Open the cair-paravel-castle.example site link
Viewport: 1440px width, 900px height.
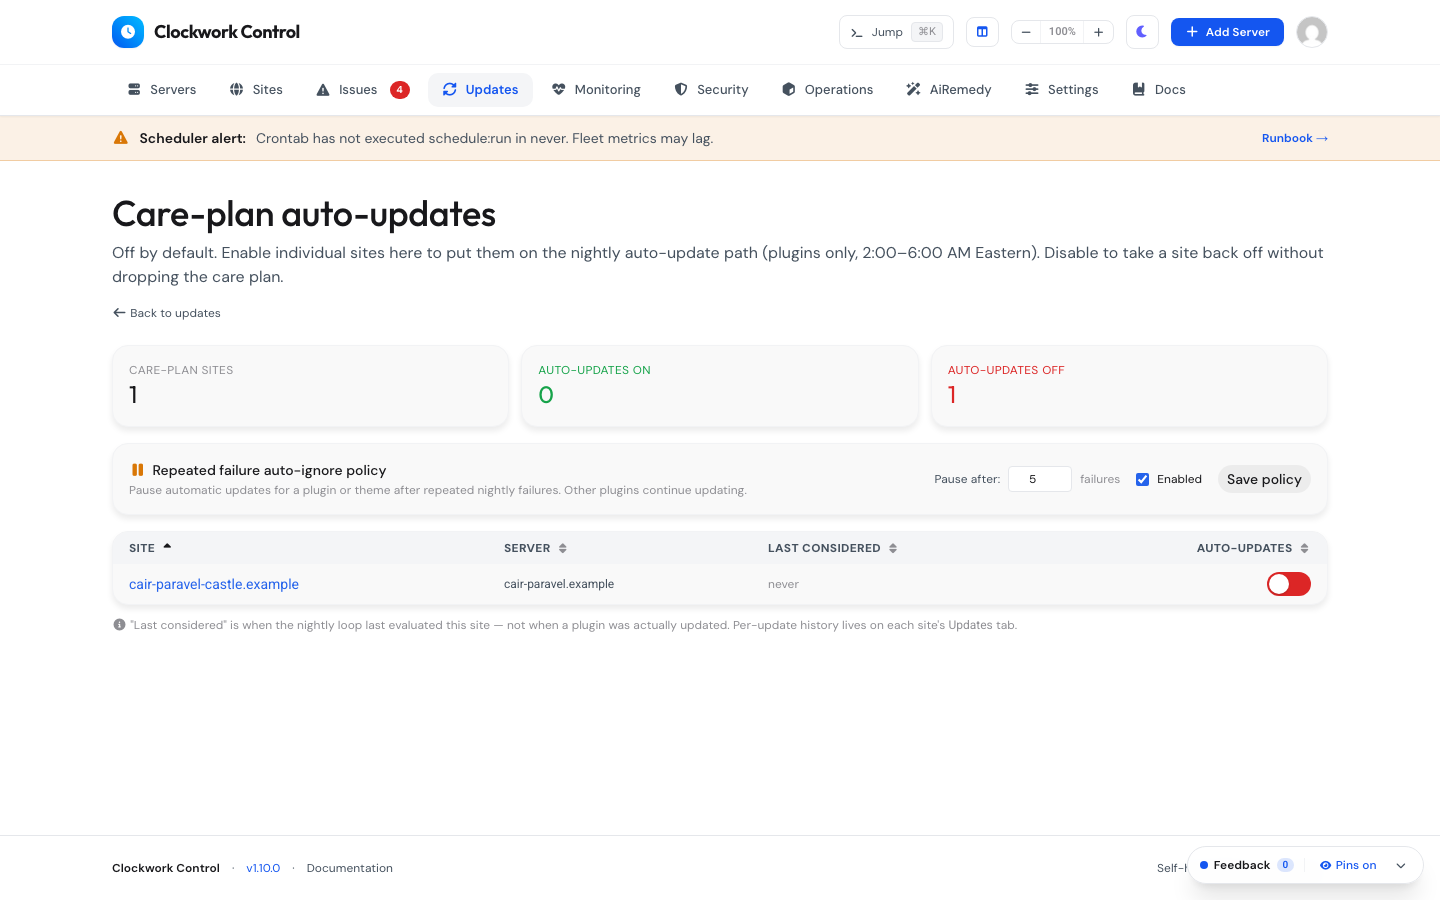click(214, 584)
